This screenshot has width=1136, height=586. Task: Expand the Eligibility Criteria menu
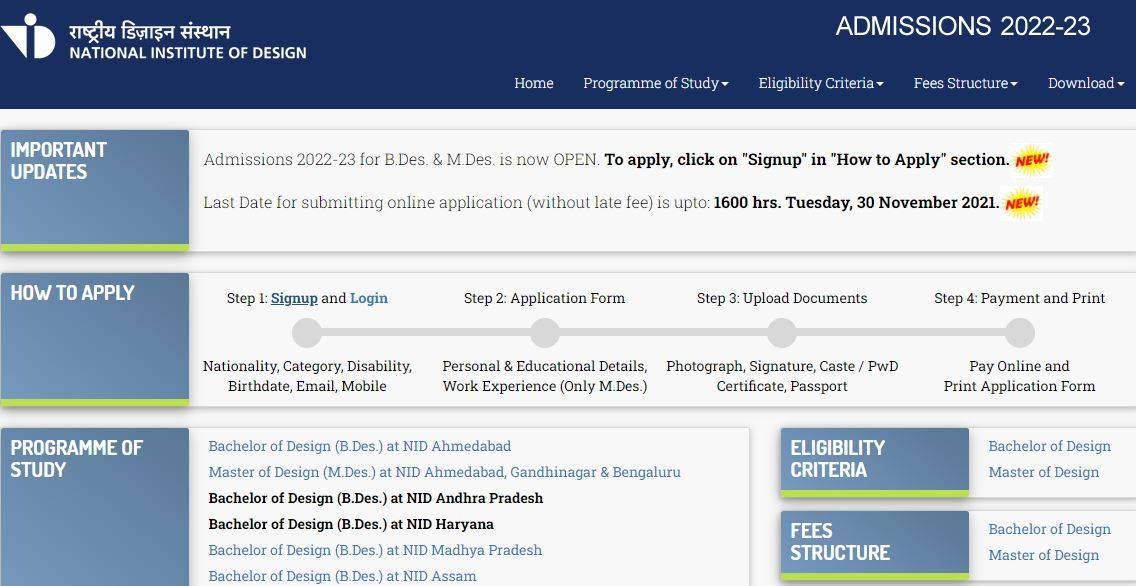[x=821, y=84]
